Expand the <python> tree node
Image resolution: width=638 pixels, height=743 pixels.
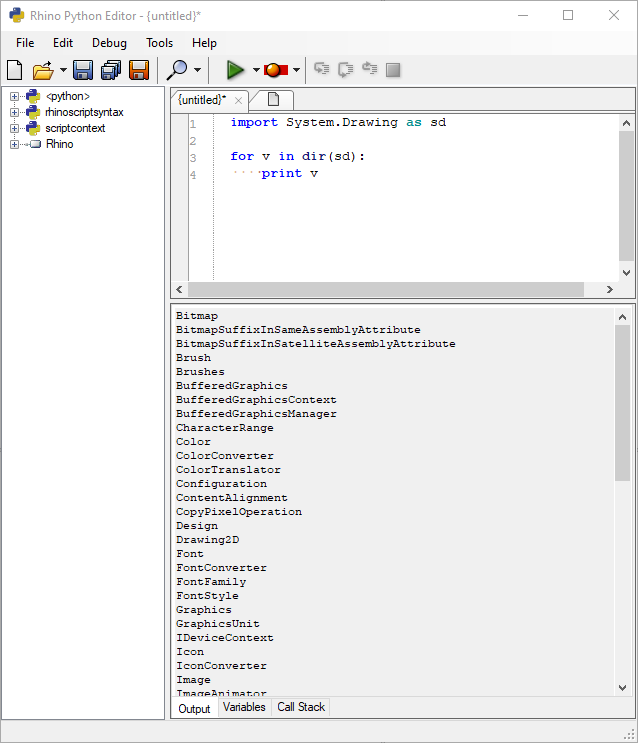click(x=14, y=96)
